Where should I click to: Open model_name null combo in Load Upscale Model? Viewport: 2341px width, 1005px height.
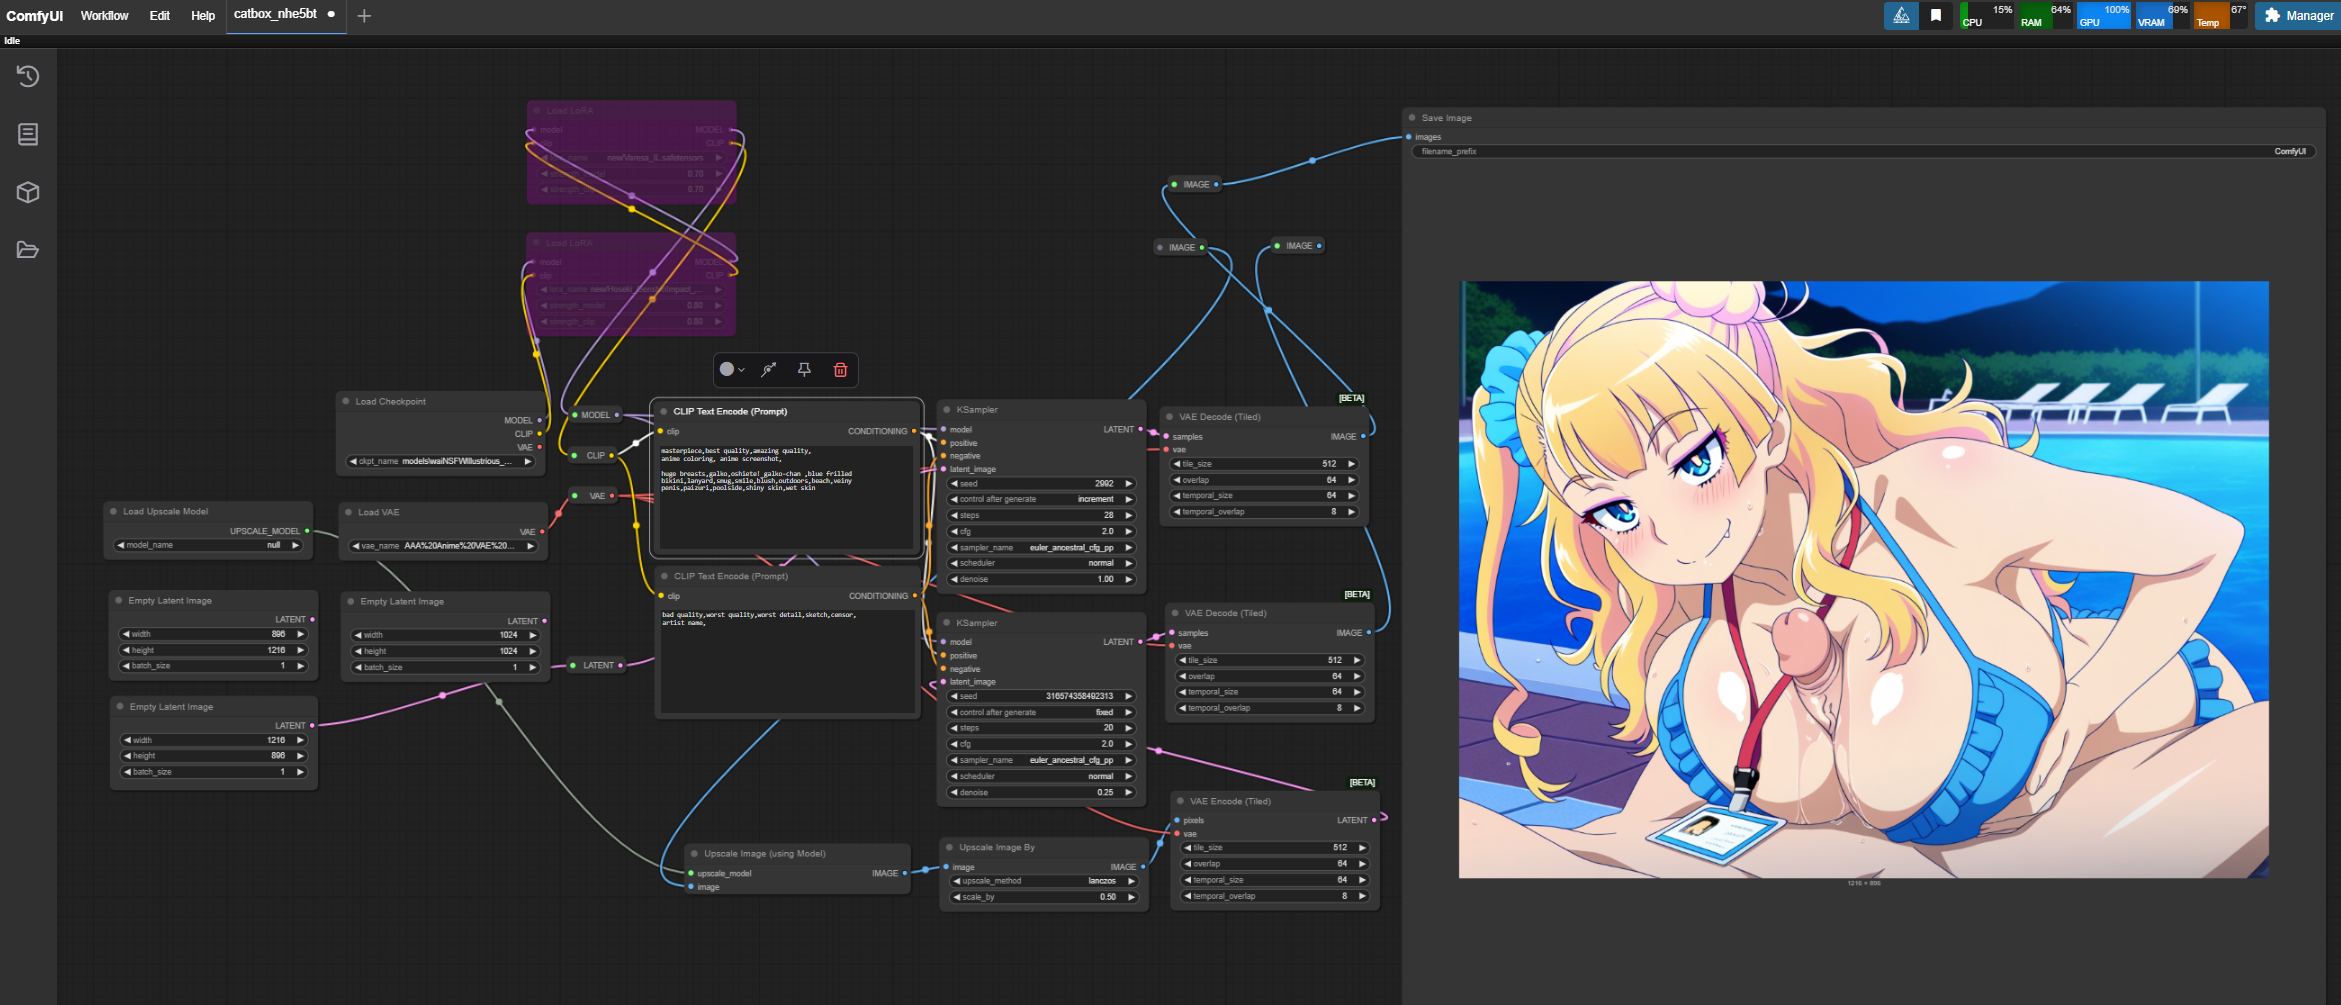click(x=208, y=545)
